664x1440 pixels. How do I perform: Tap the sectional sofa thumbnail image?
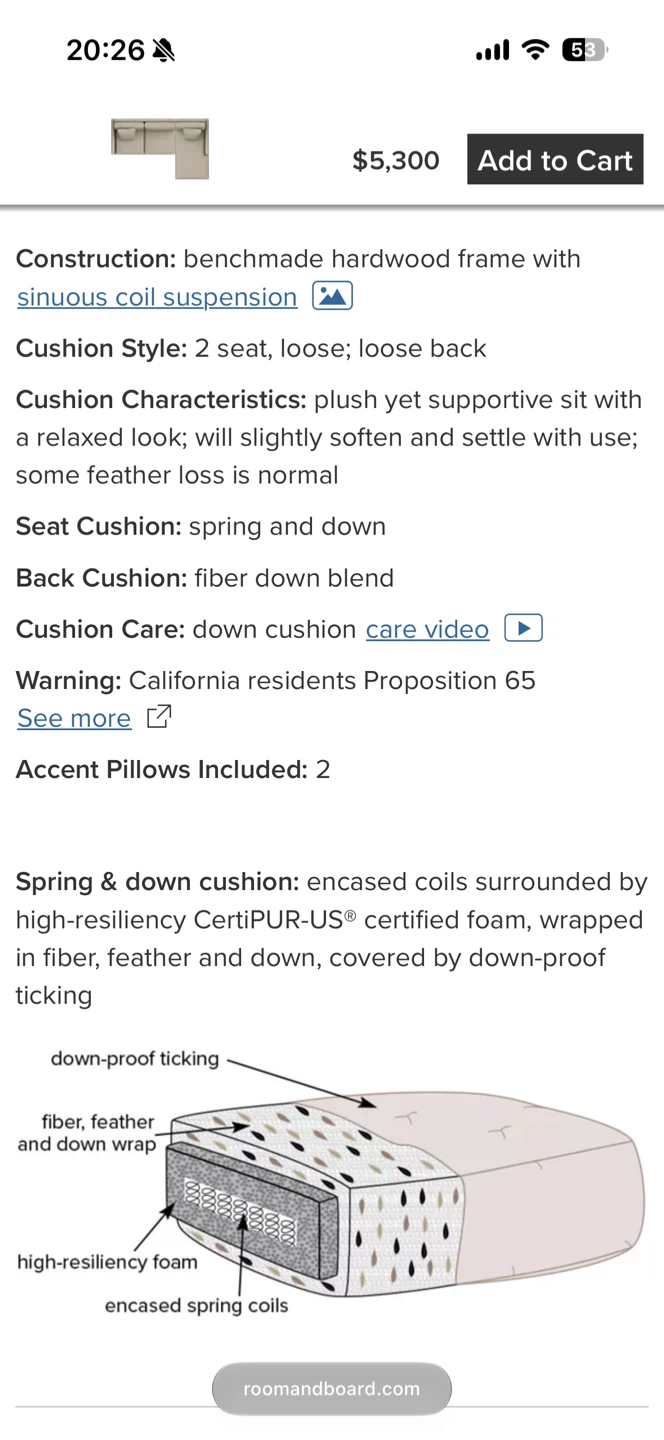pos(160,149)
